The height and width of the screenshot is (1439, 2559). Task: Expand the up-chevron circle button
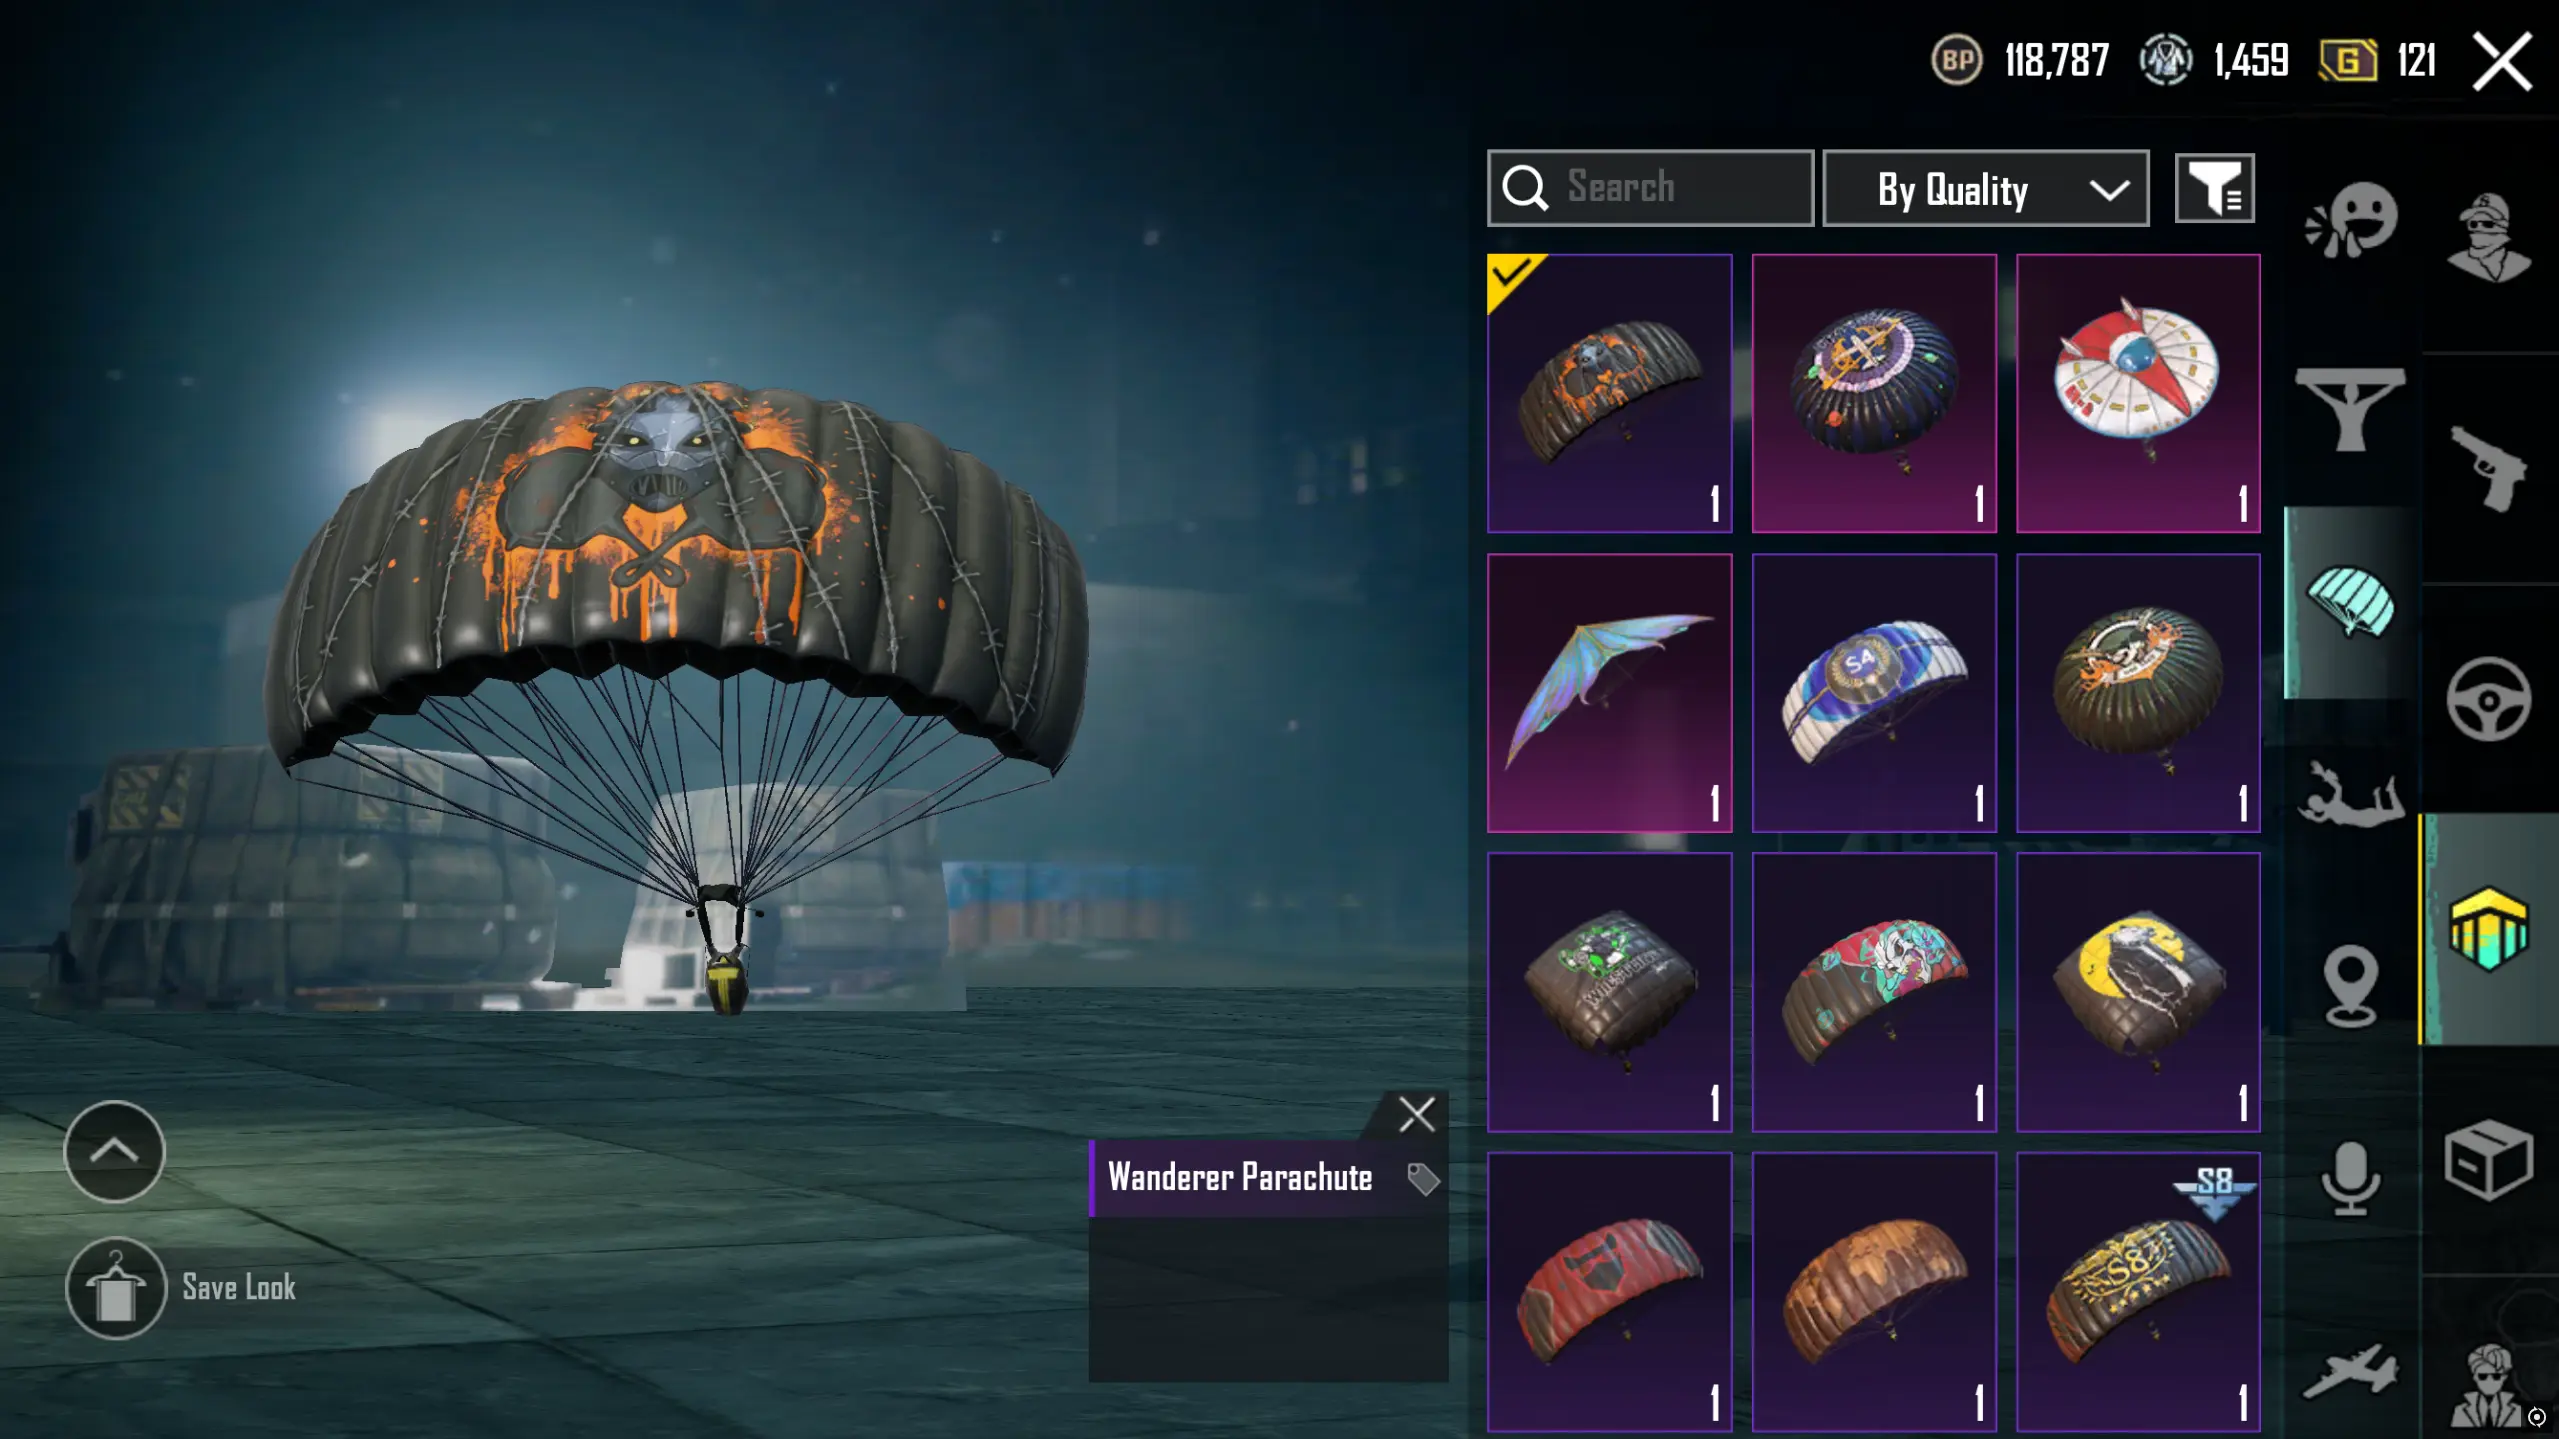coord(114,1151)
